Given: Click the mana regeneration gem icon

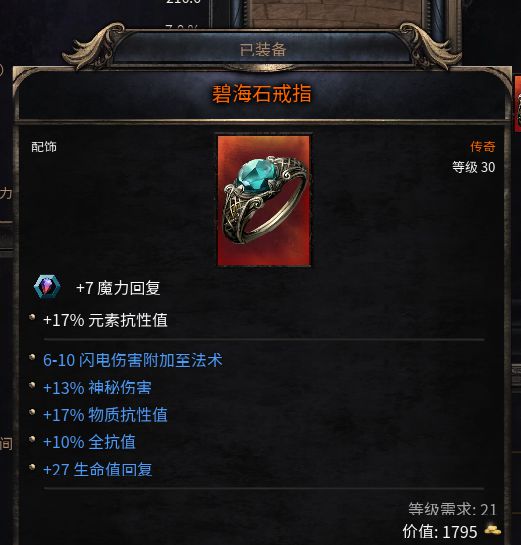Looking at the screenshot, I should click(x=47, y=287).
